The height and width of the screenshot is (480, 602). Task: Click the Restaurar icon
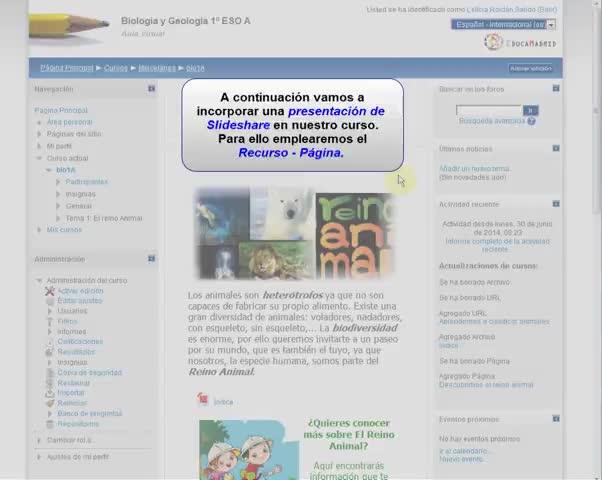(50, 383)
